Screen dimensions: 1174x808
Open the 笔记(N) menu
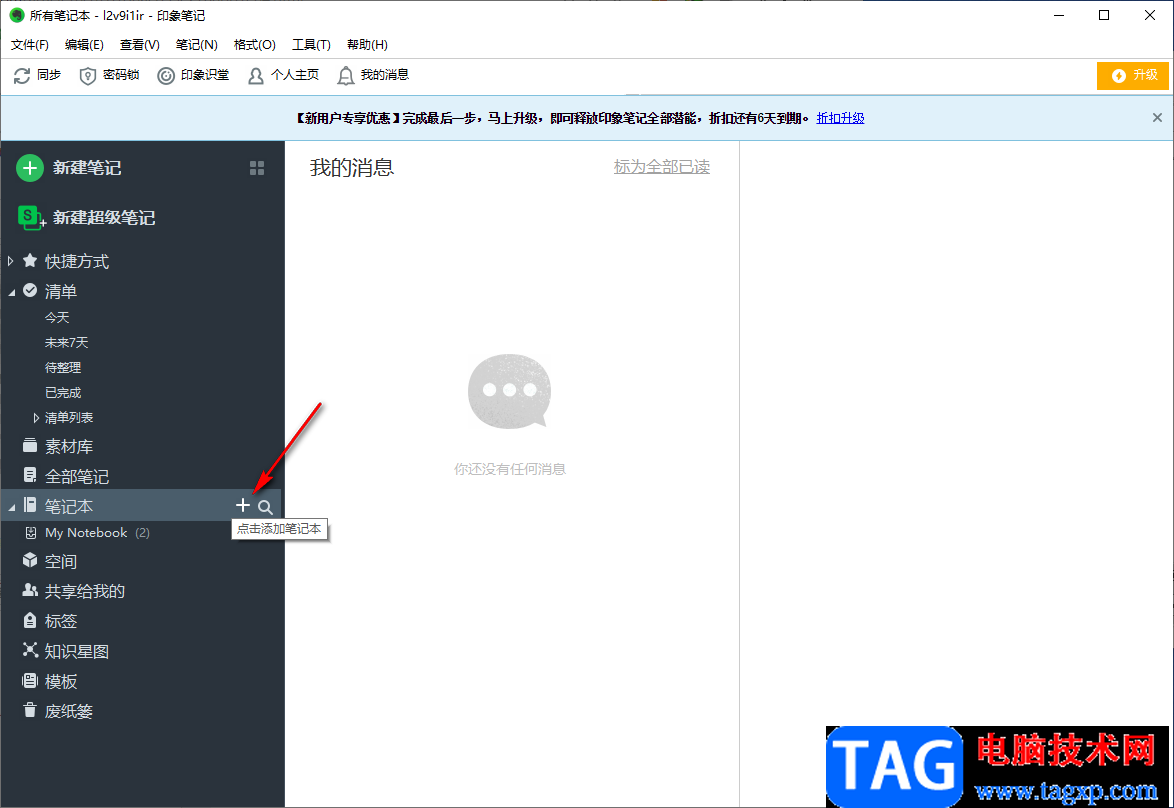click(196, 45)
